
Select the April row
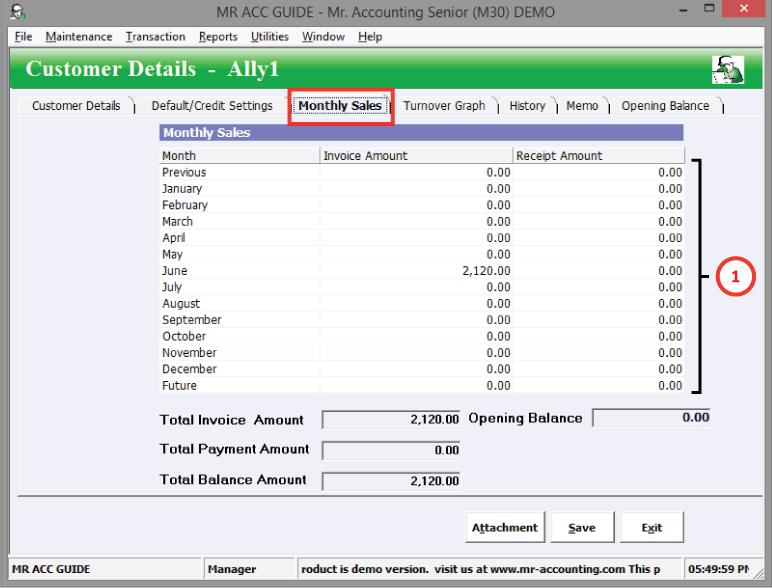(421, 238)
